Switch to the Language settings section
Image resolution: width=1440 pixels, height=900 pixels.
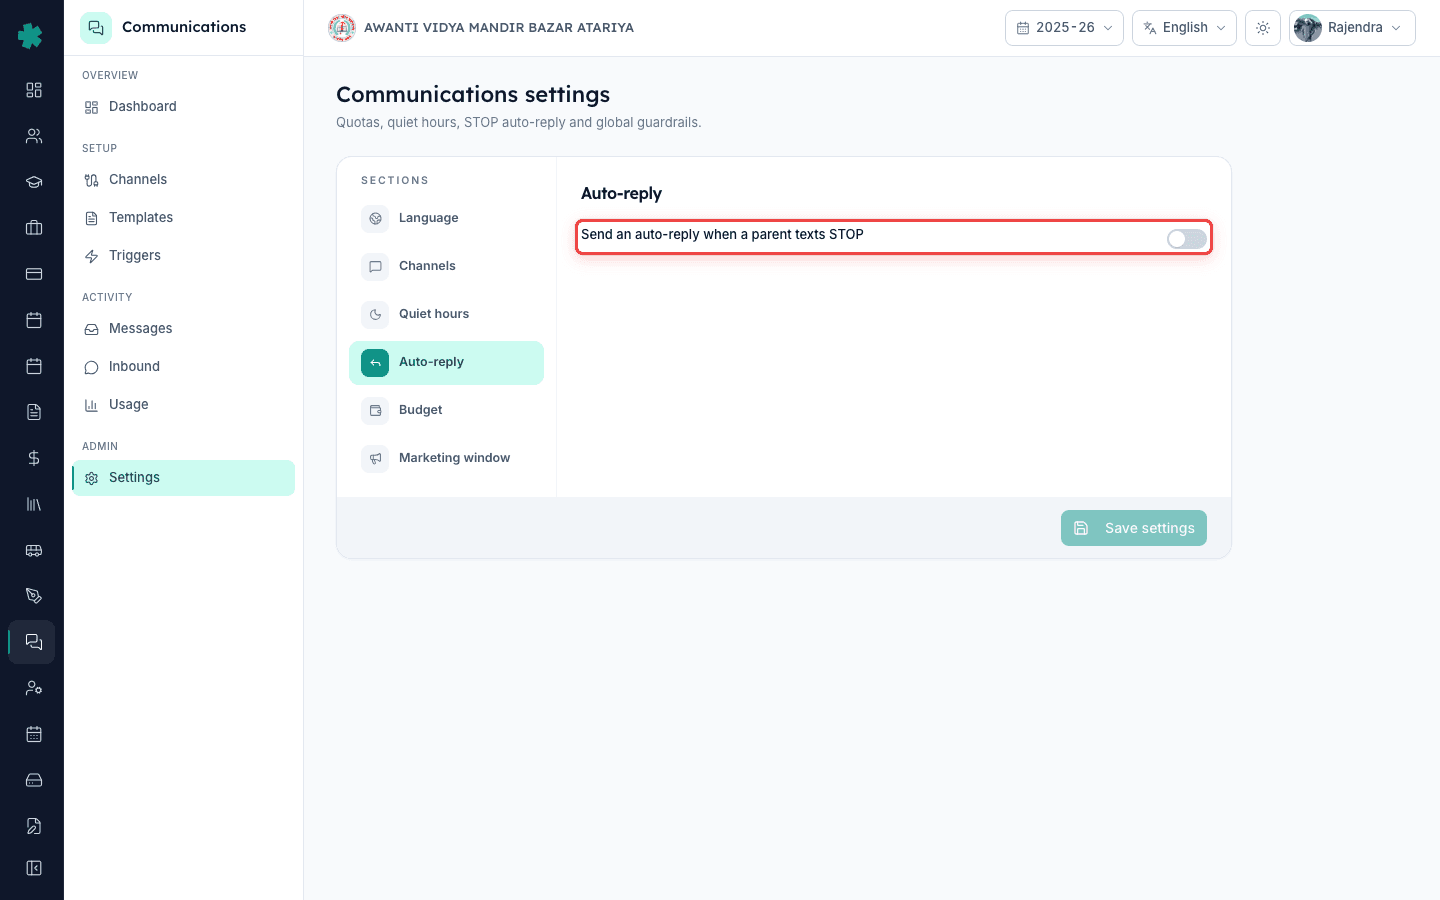(446, 218)
